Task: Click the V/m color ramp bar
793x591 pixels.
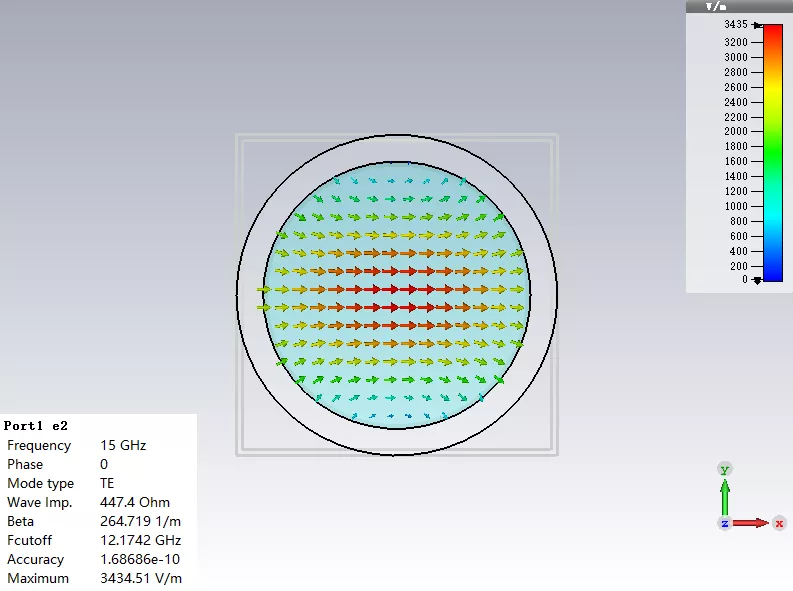Action: pyautogui.click(x=773, y=152)
